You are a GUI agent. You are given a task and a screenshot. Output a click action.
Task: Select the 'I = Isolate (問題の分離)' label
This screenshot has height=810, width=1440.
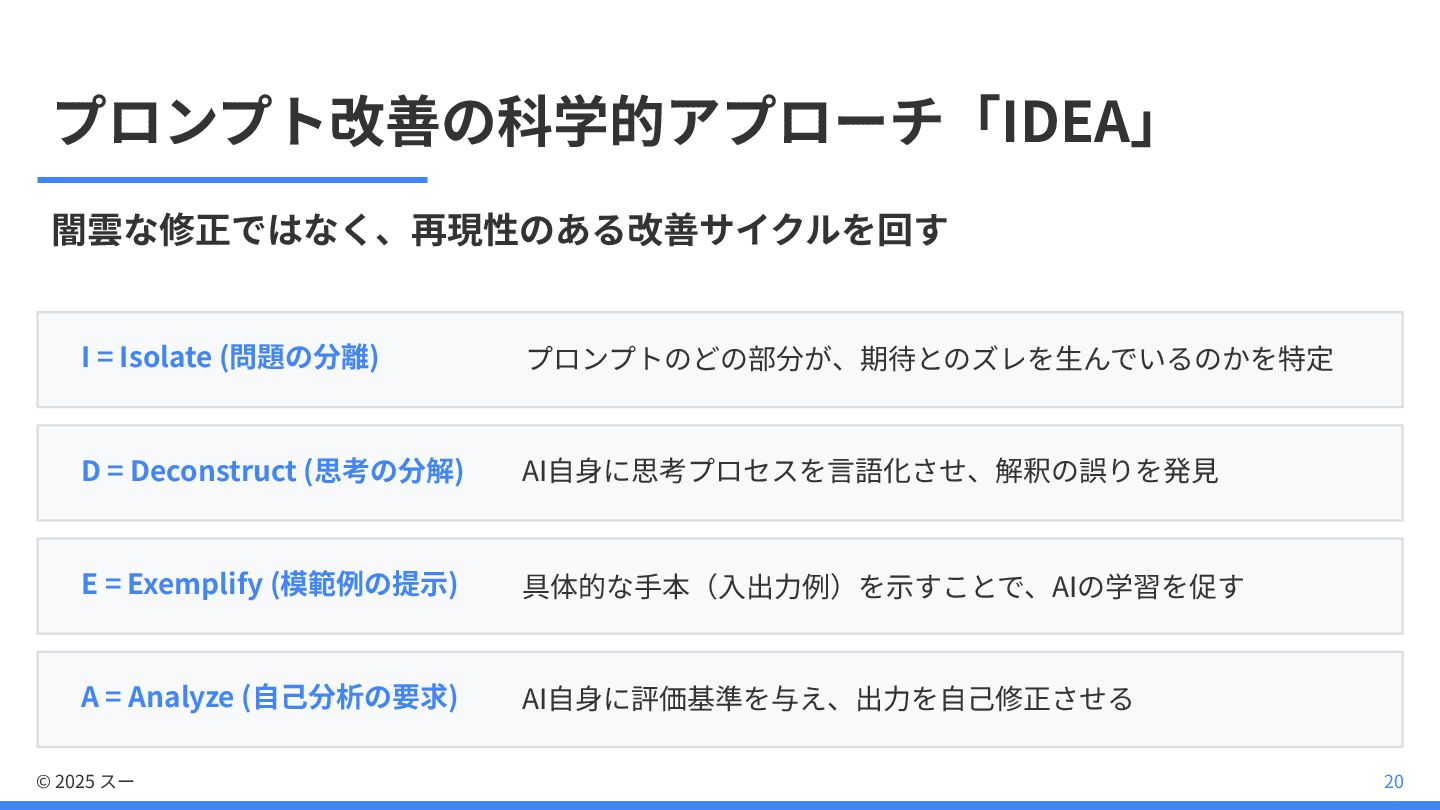230,357
